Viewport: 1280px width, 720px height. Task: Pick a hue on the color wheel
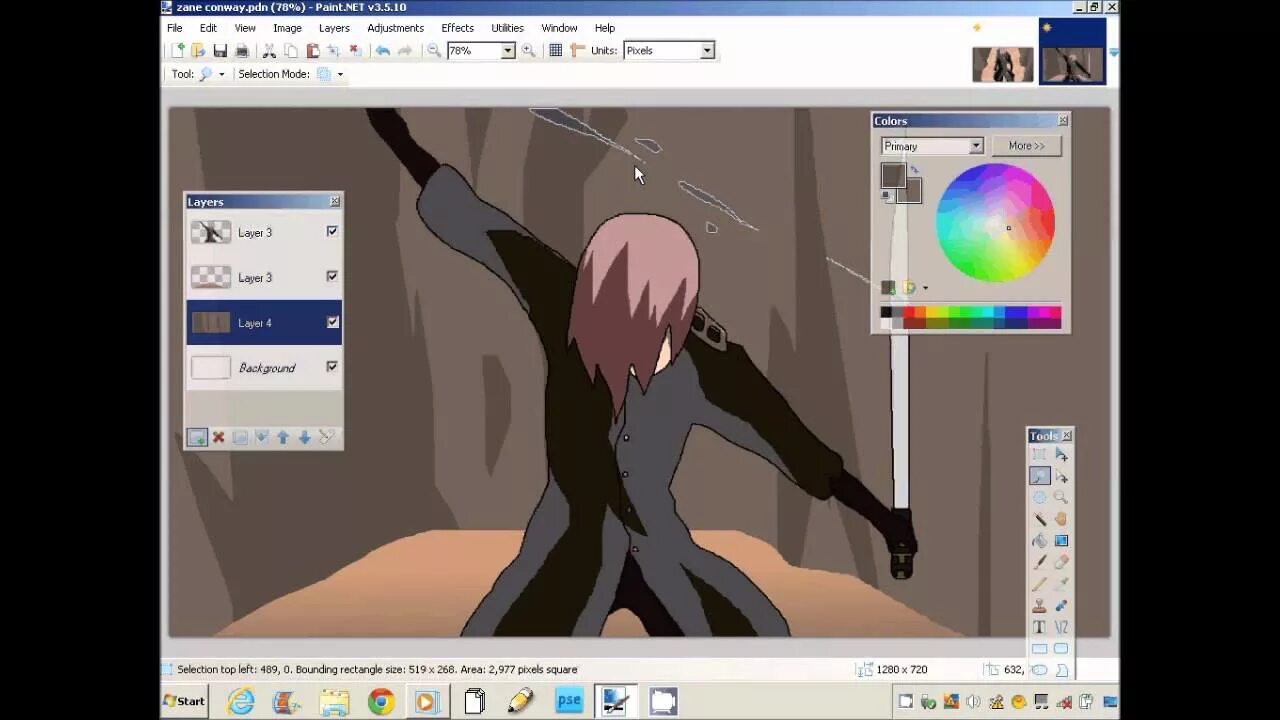[995, 222]
